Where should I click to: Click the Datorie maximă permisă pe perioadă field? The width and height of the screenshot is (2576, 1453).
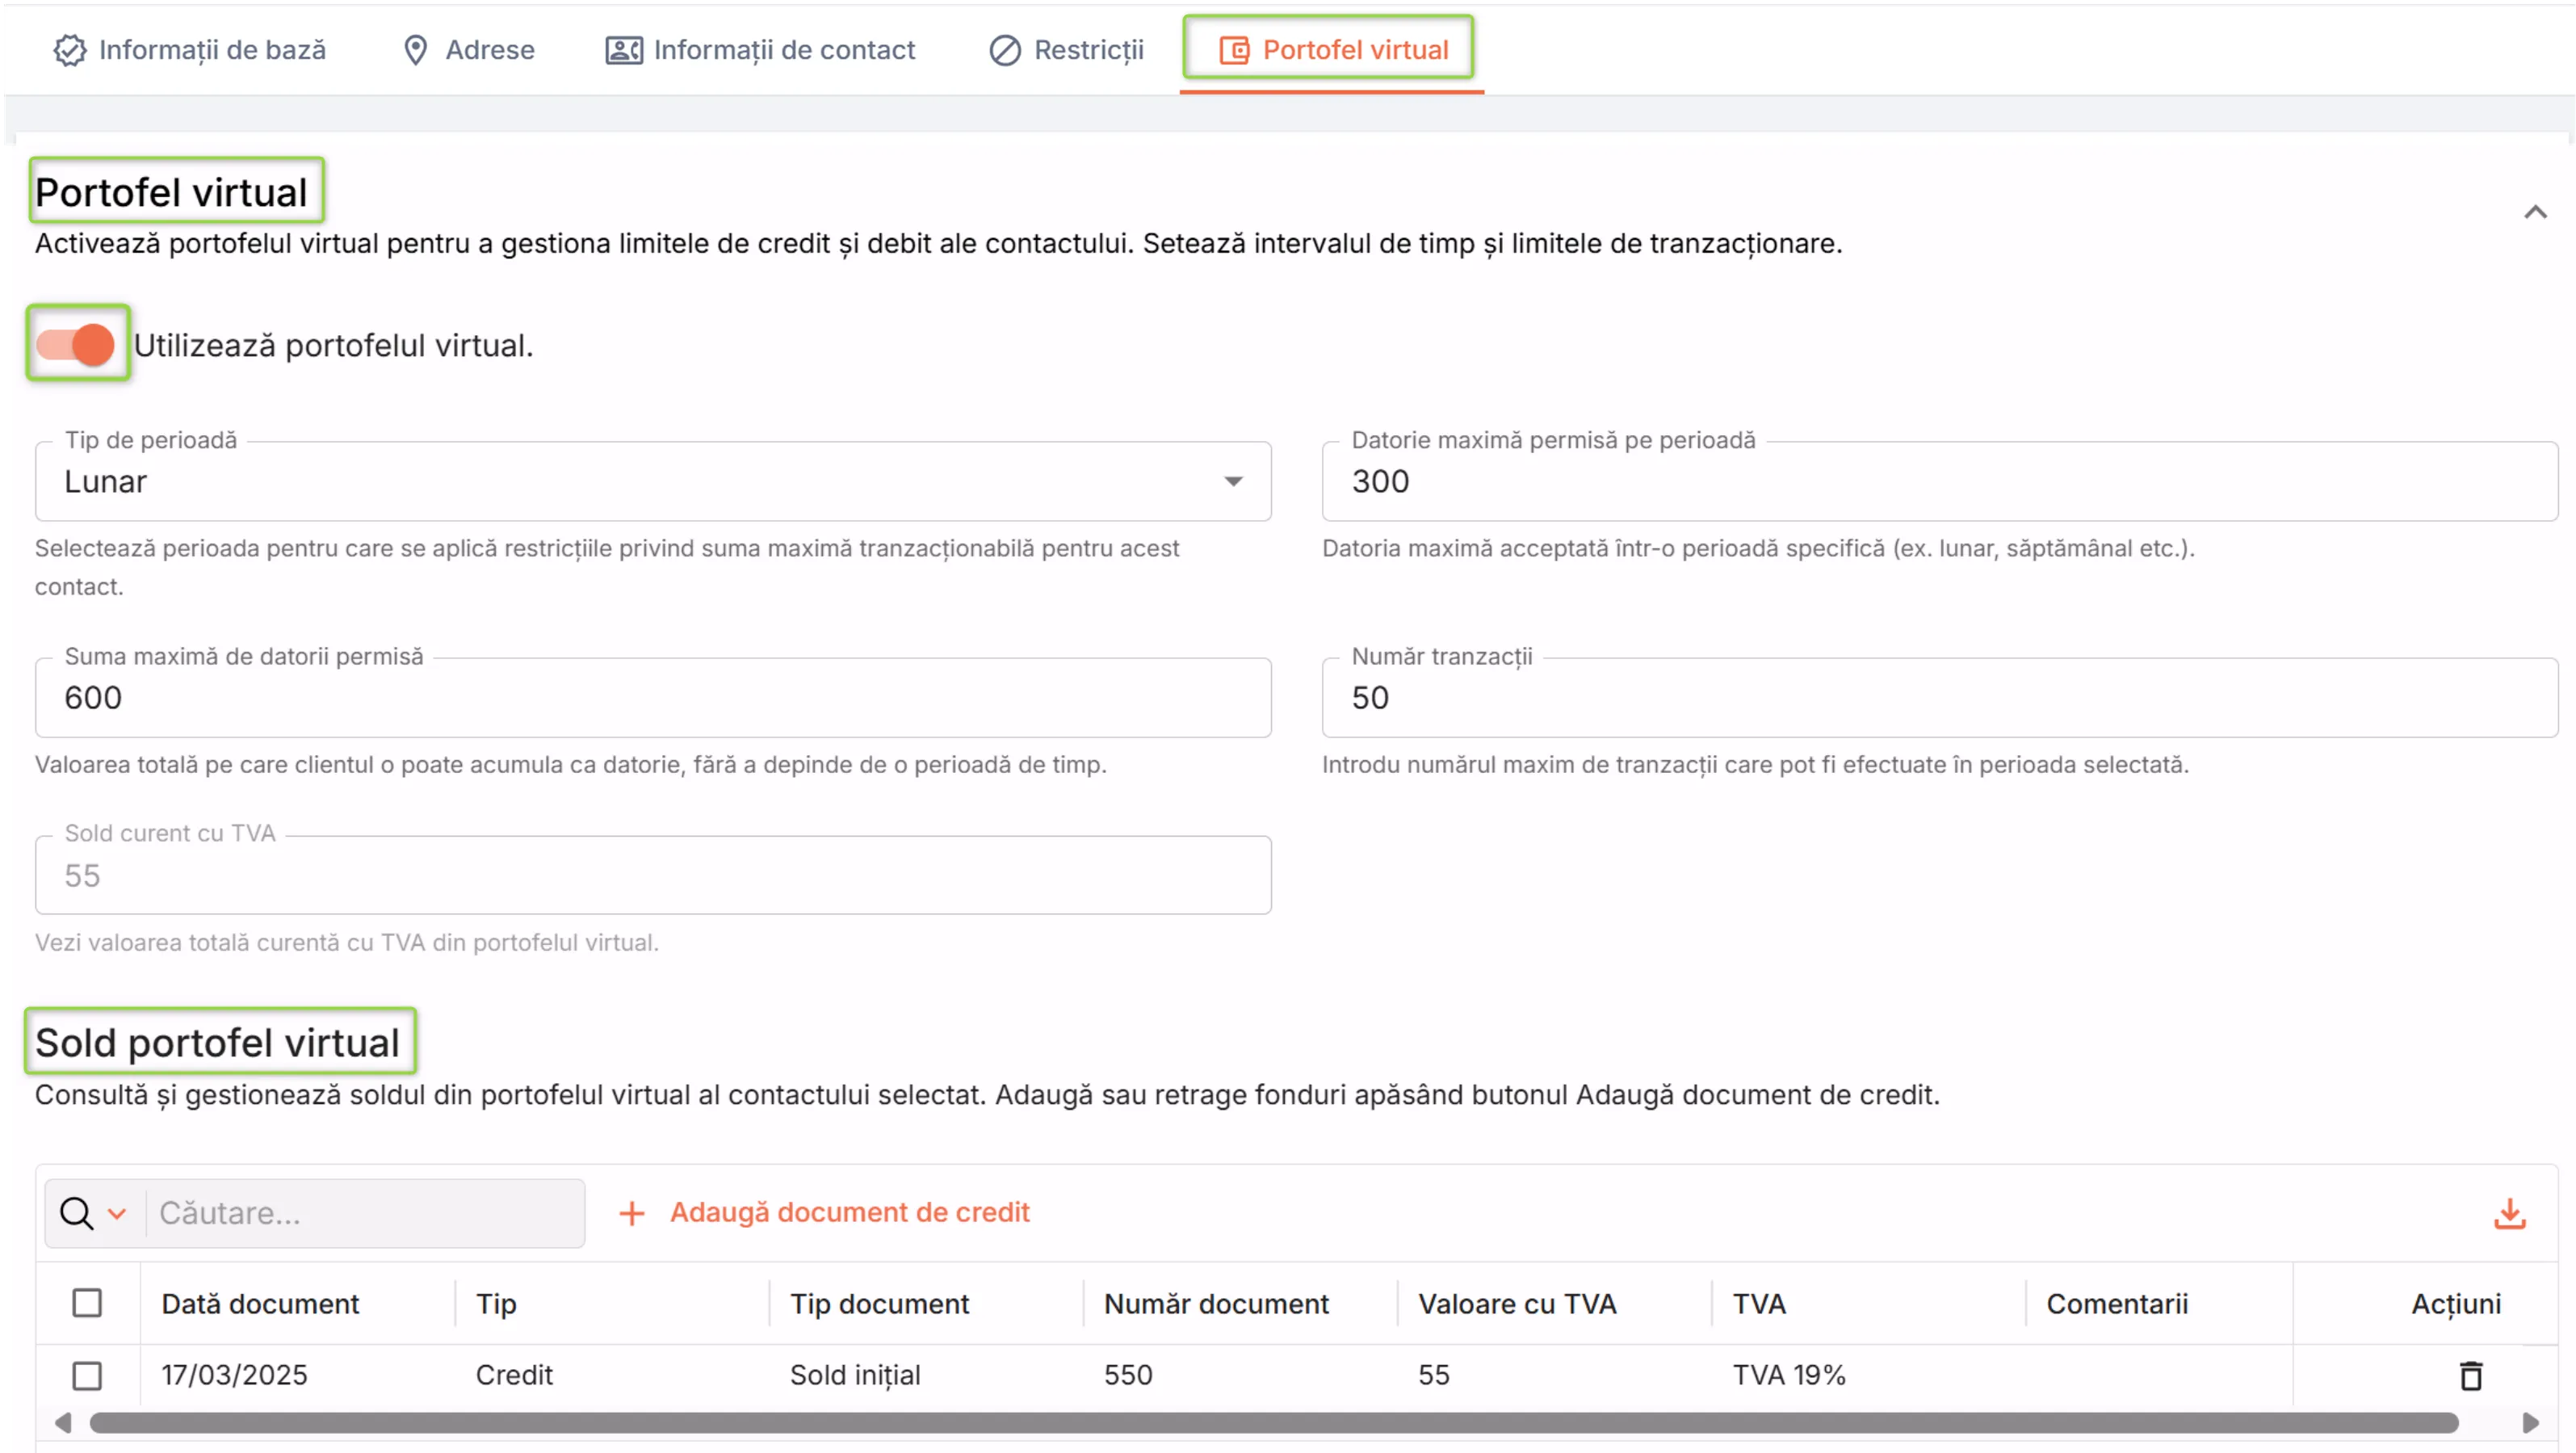coord(1939,481)
